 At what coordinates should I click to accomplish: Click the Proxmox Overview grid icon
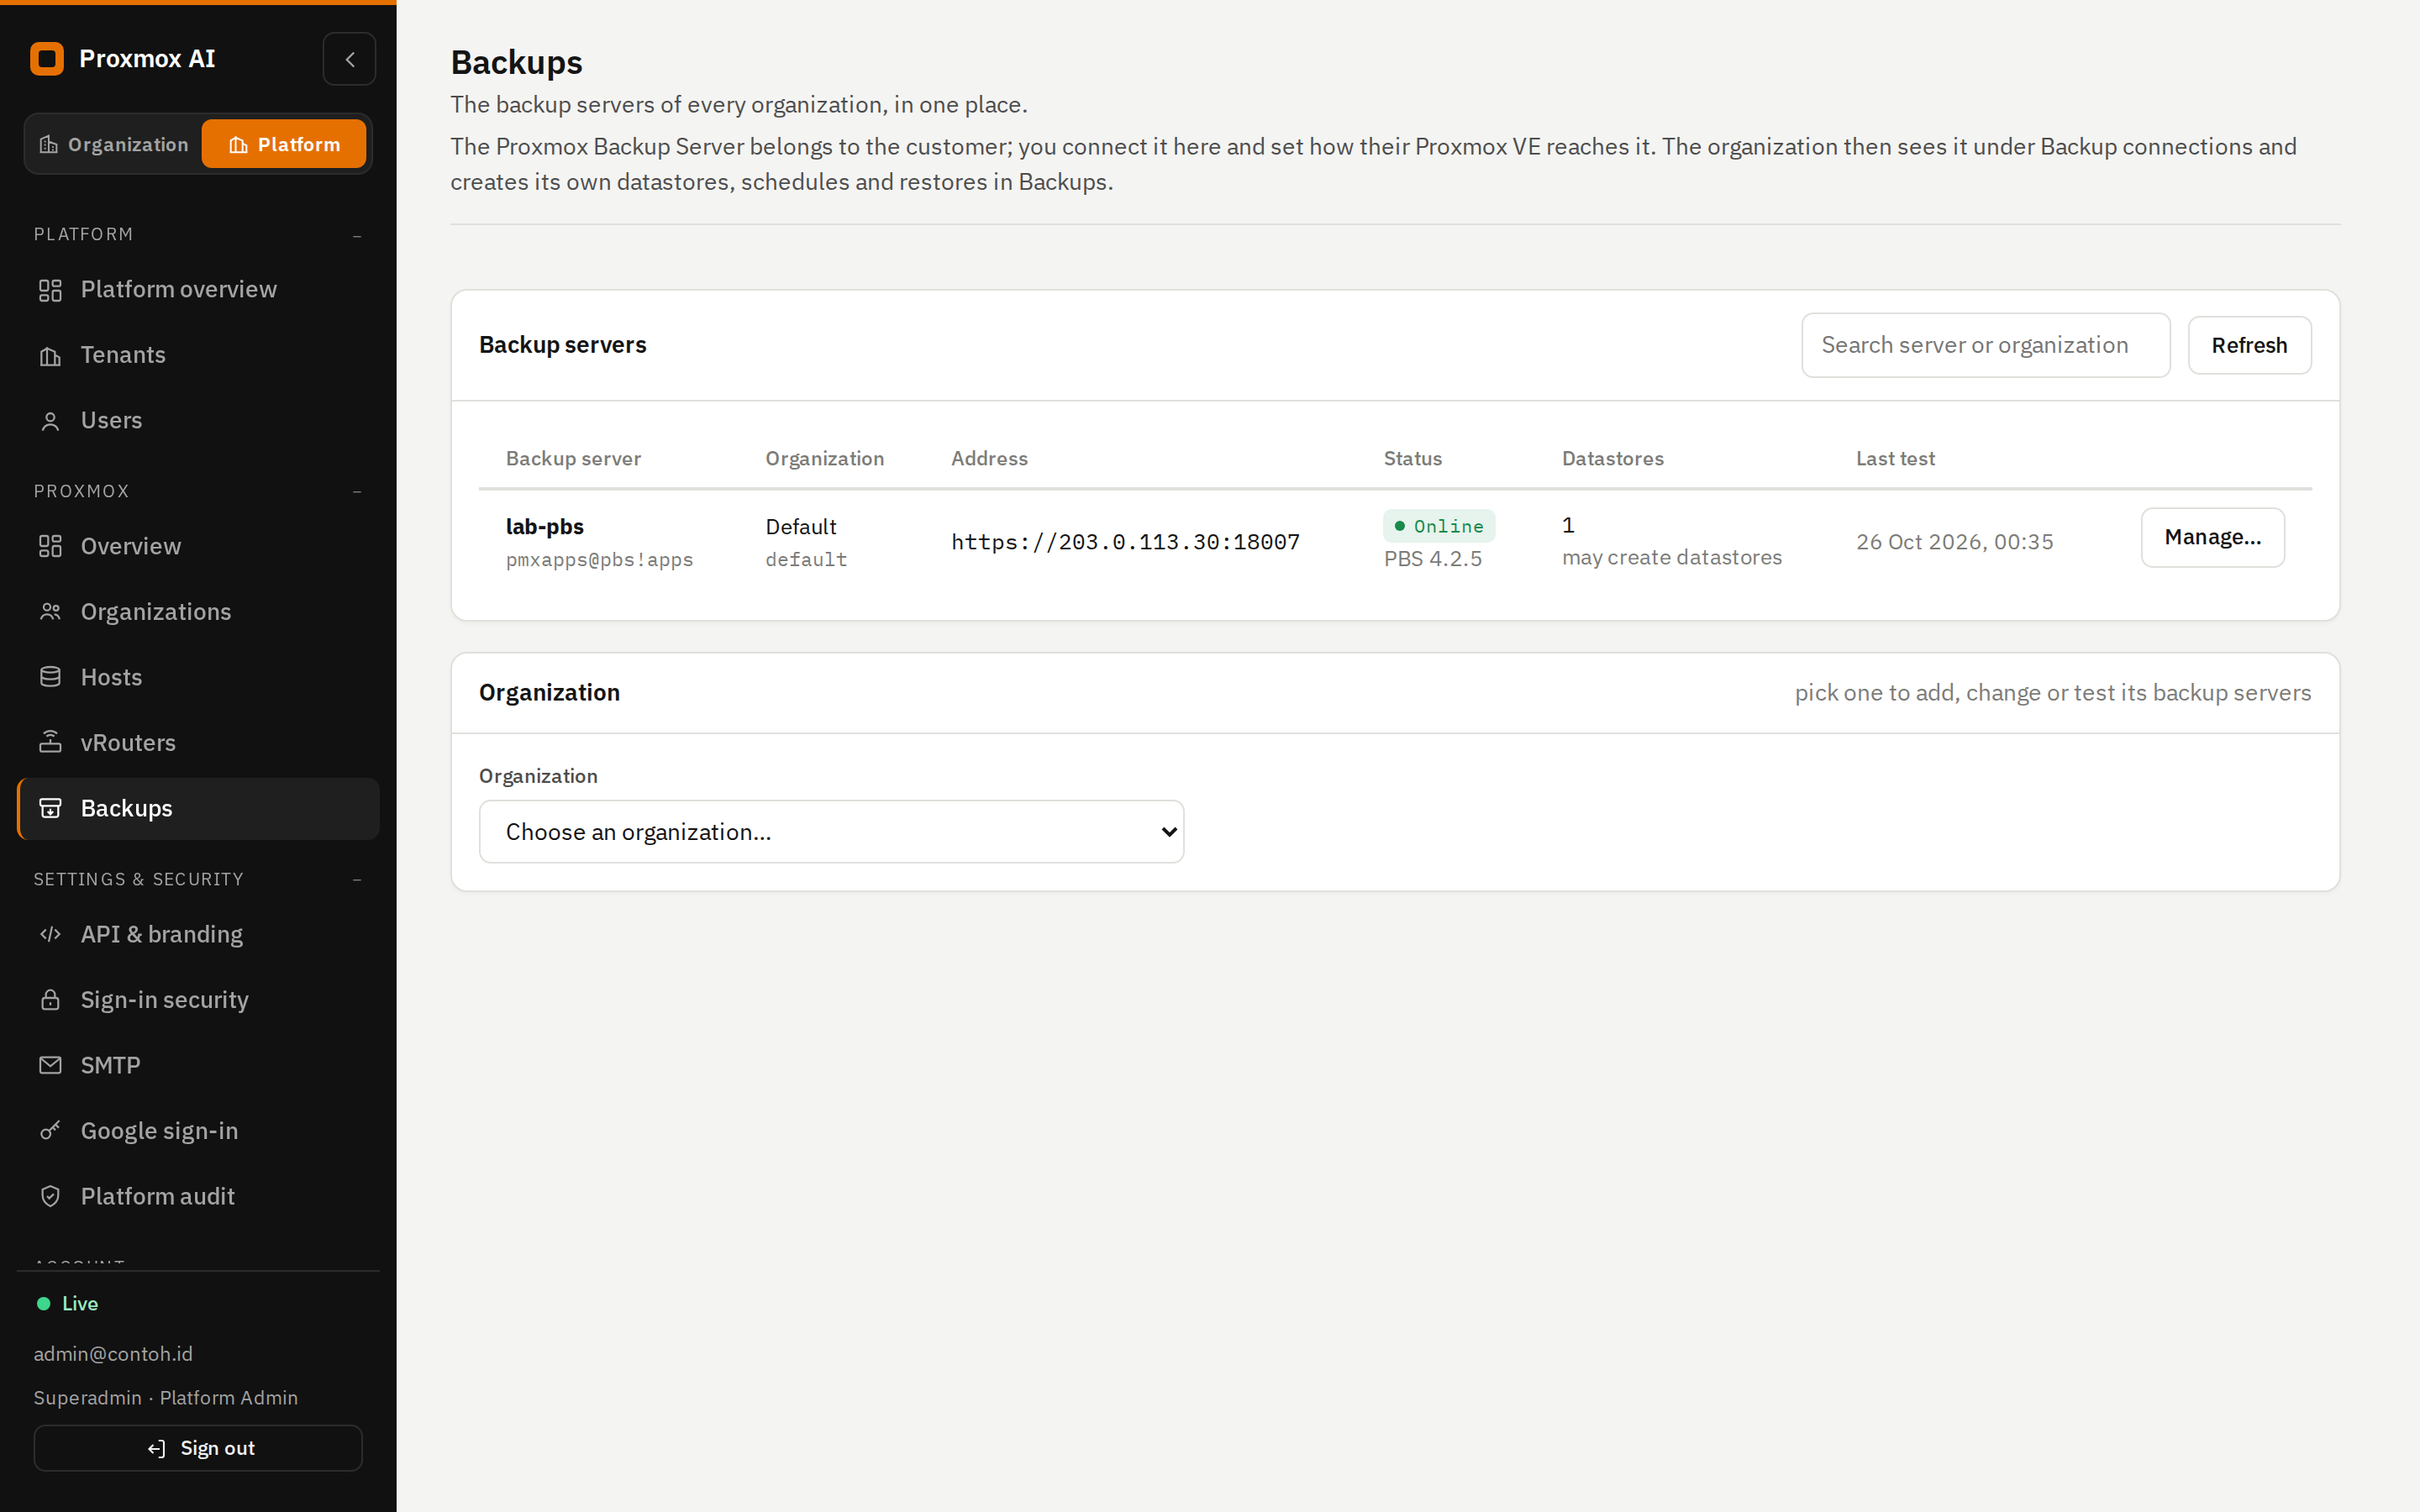50,546
